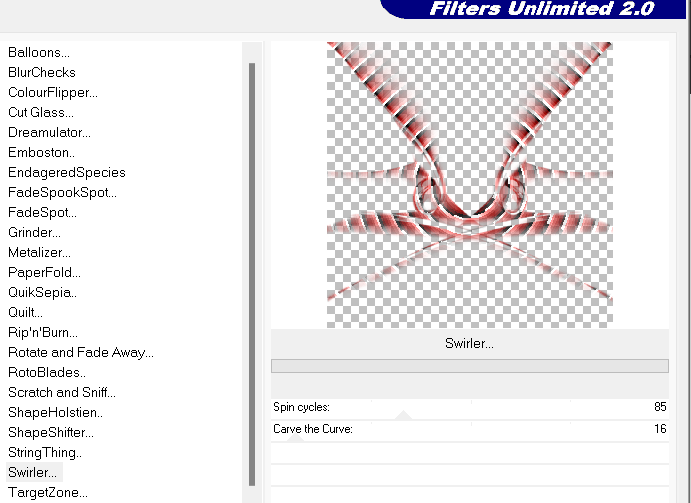
Task: Click the filter list vertical scrollbar
Action: click(252, 270)
